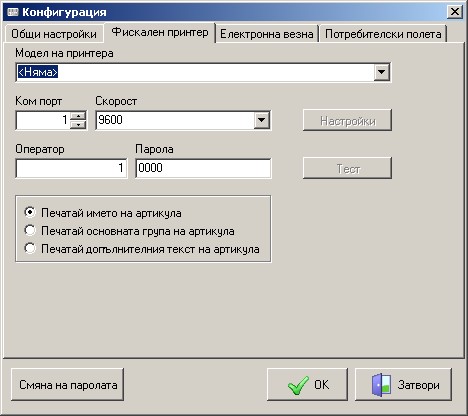
Task: Expand the Модел на принтера dropdown arrow
Action: pyautogui.click(x=381, y=72)
